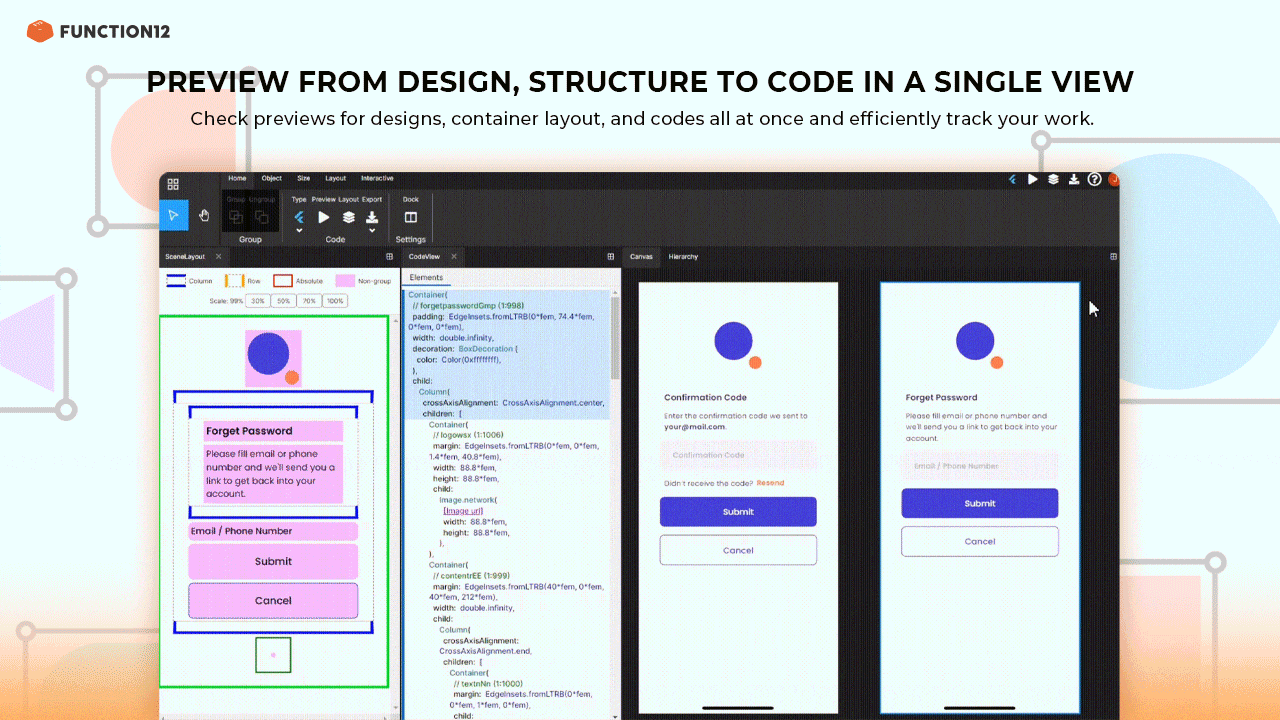Click Cancel on the Forget Password screen
Viewport: 1280px width, 720px height.
(x=980, y=541)
